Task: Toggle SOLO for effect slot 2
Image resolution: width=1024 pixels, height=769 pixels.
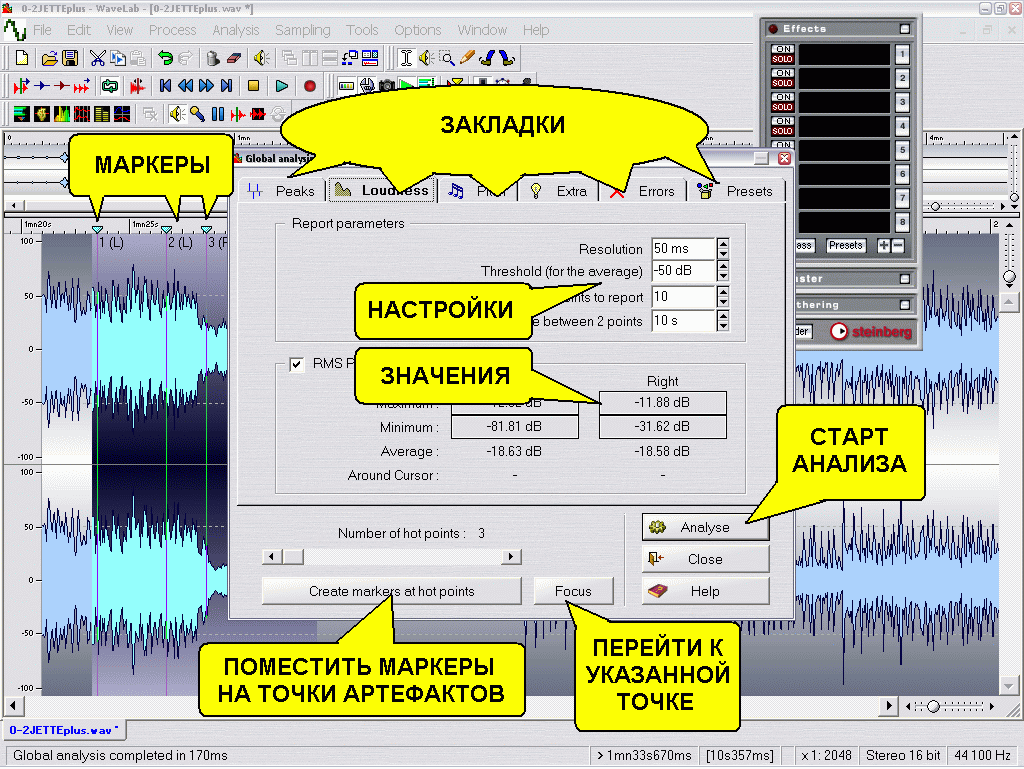Action: (x=782, y=83)
